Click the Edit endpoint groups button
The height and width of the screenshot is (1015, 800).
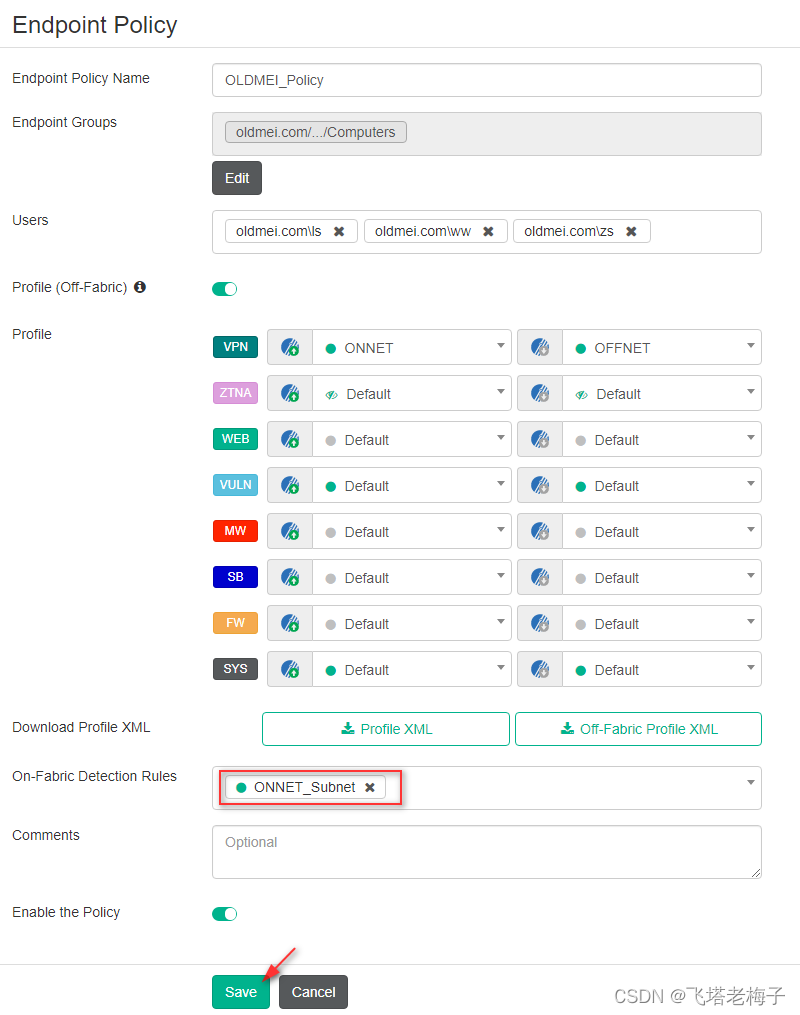tap(237, 178)
